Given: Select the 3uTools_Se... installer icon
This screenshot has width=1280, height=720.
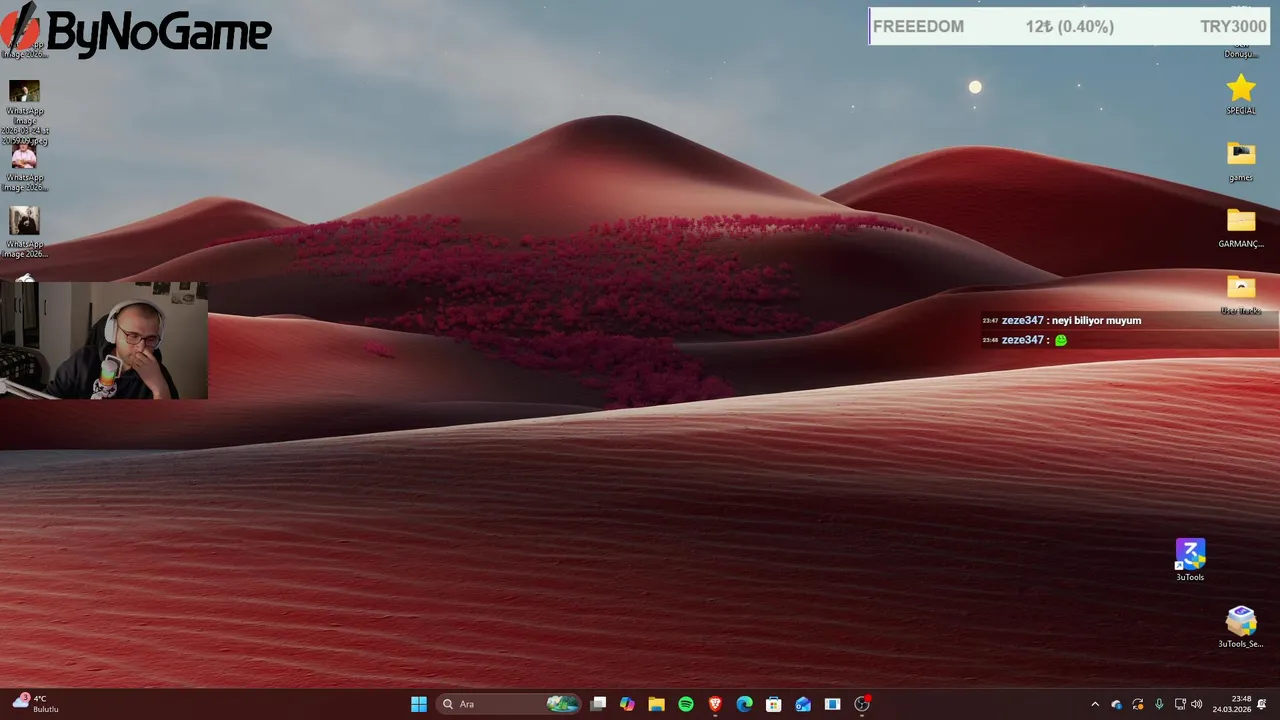Looking at the screenshot, I should click(1241, 627).
